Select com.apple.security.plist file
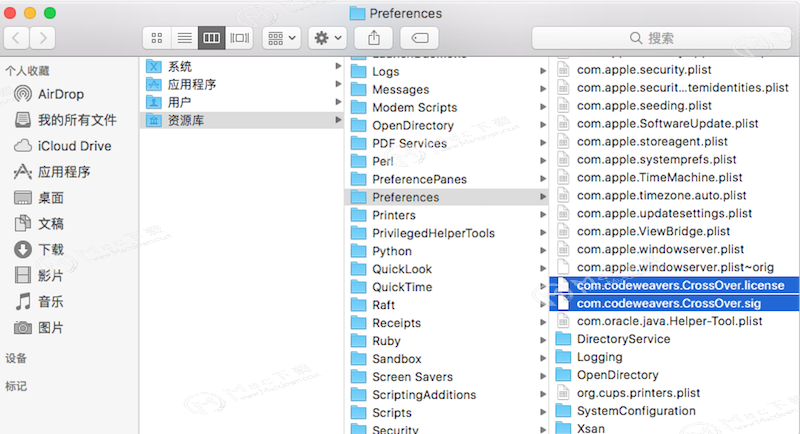 [674, 69]
